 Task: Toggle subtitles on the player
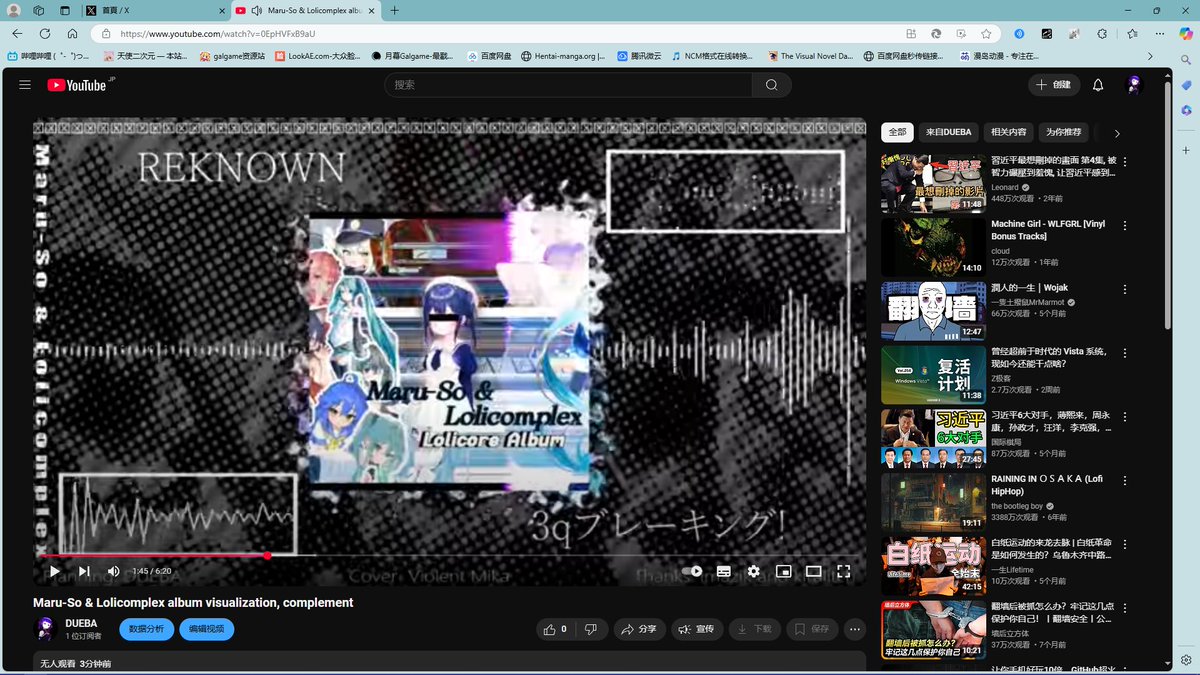pyautogui.click(x=723, y=571)
